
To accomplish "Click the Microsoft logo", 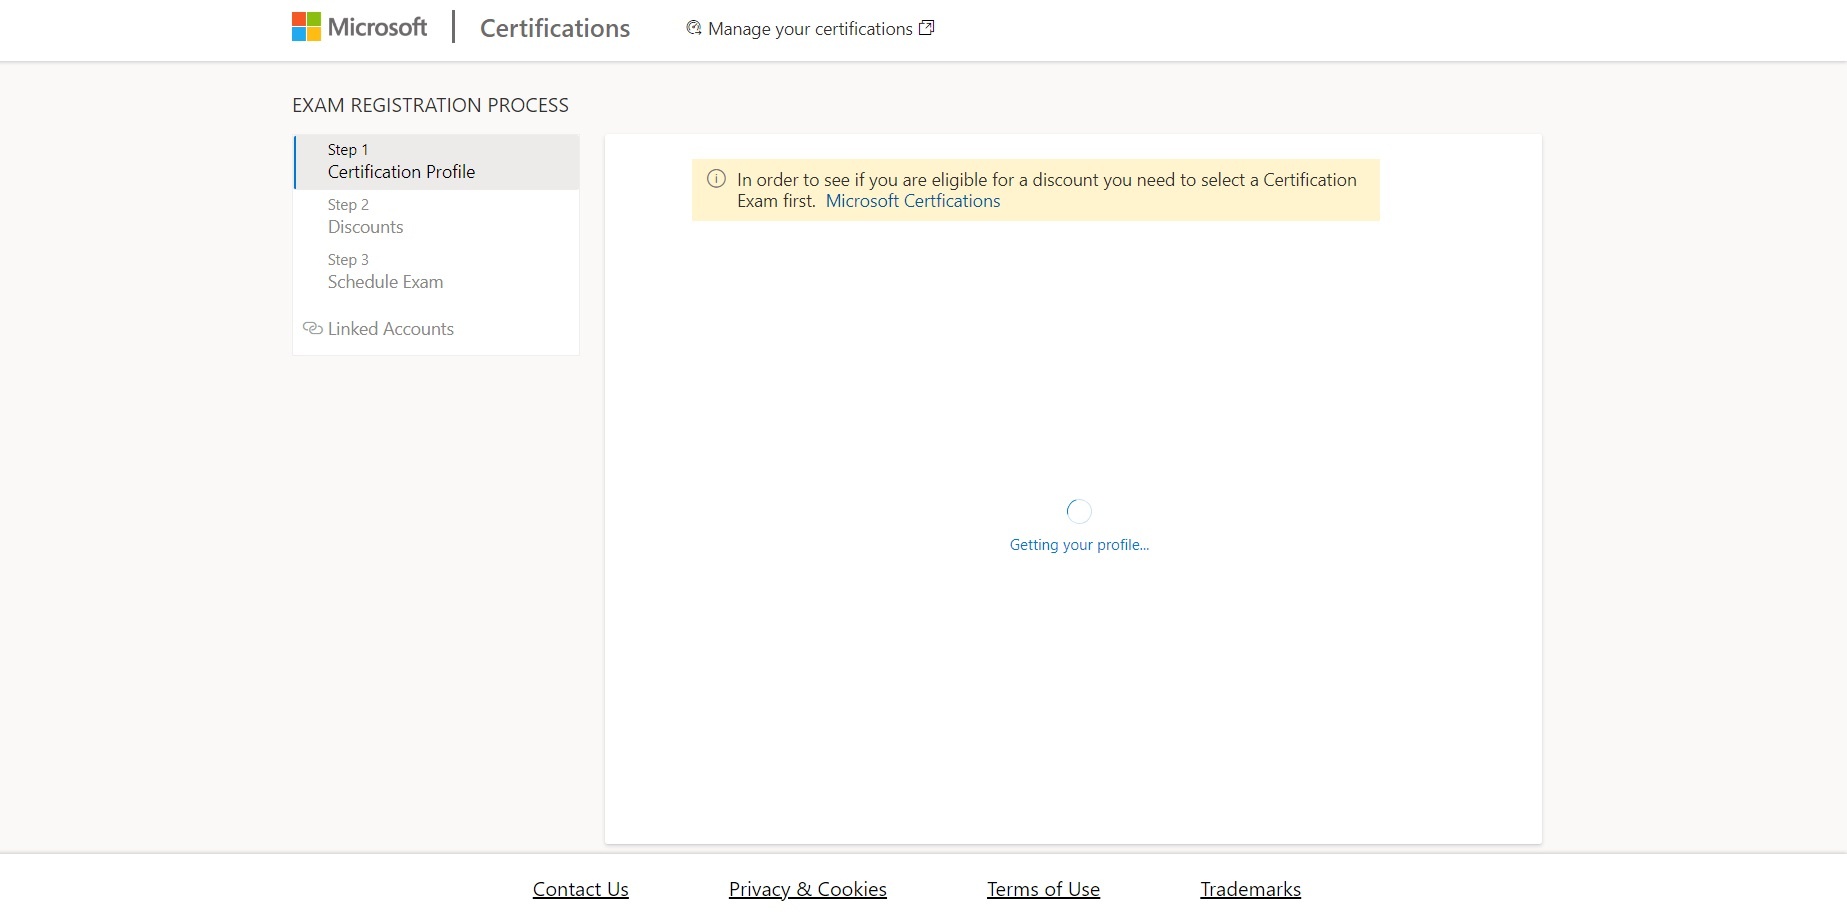I will 359,27.
